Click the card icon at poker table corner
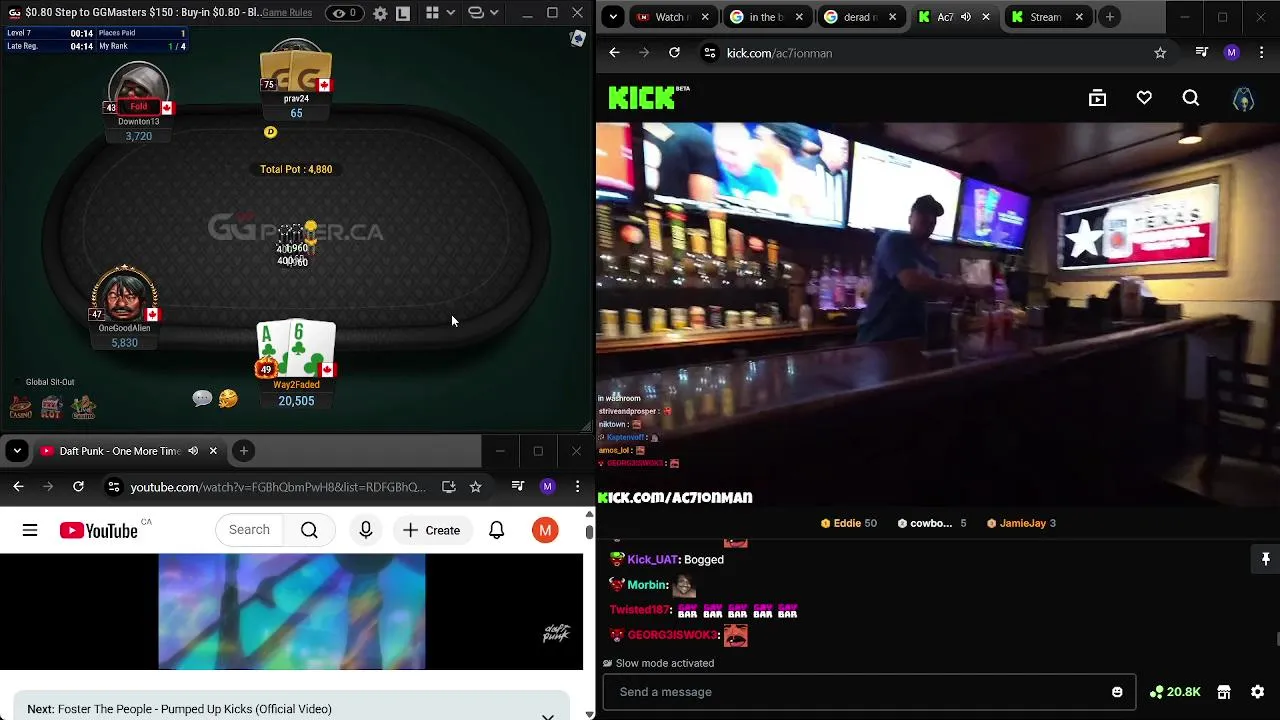Screen dimensions: 1280x720 [577, 38]
